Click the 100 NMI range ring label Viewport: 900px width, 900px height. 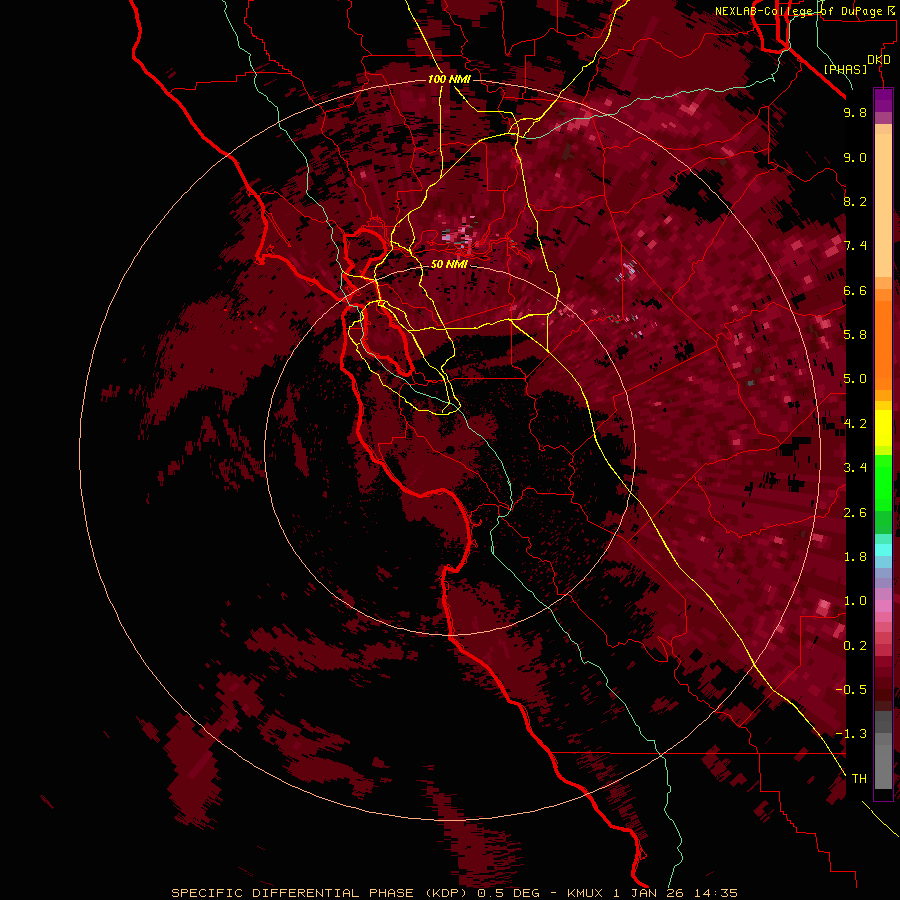pos(449,79)
